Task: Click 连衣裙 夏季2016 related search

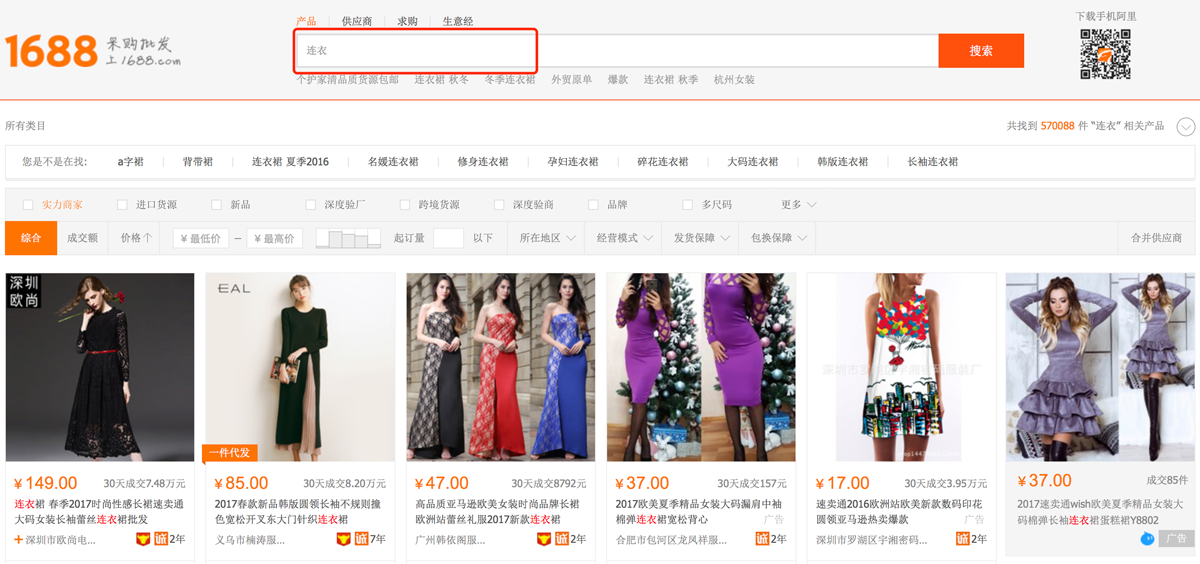Action: pos(290,162)
